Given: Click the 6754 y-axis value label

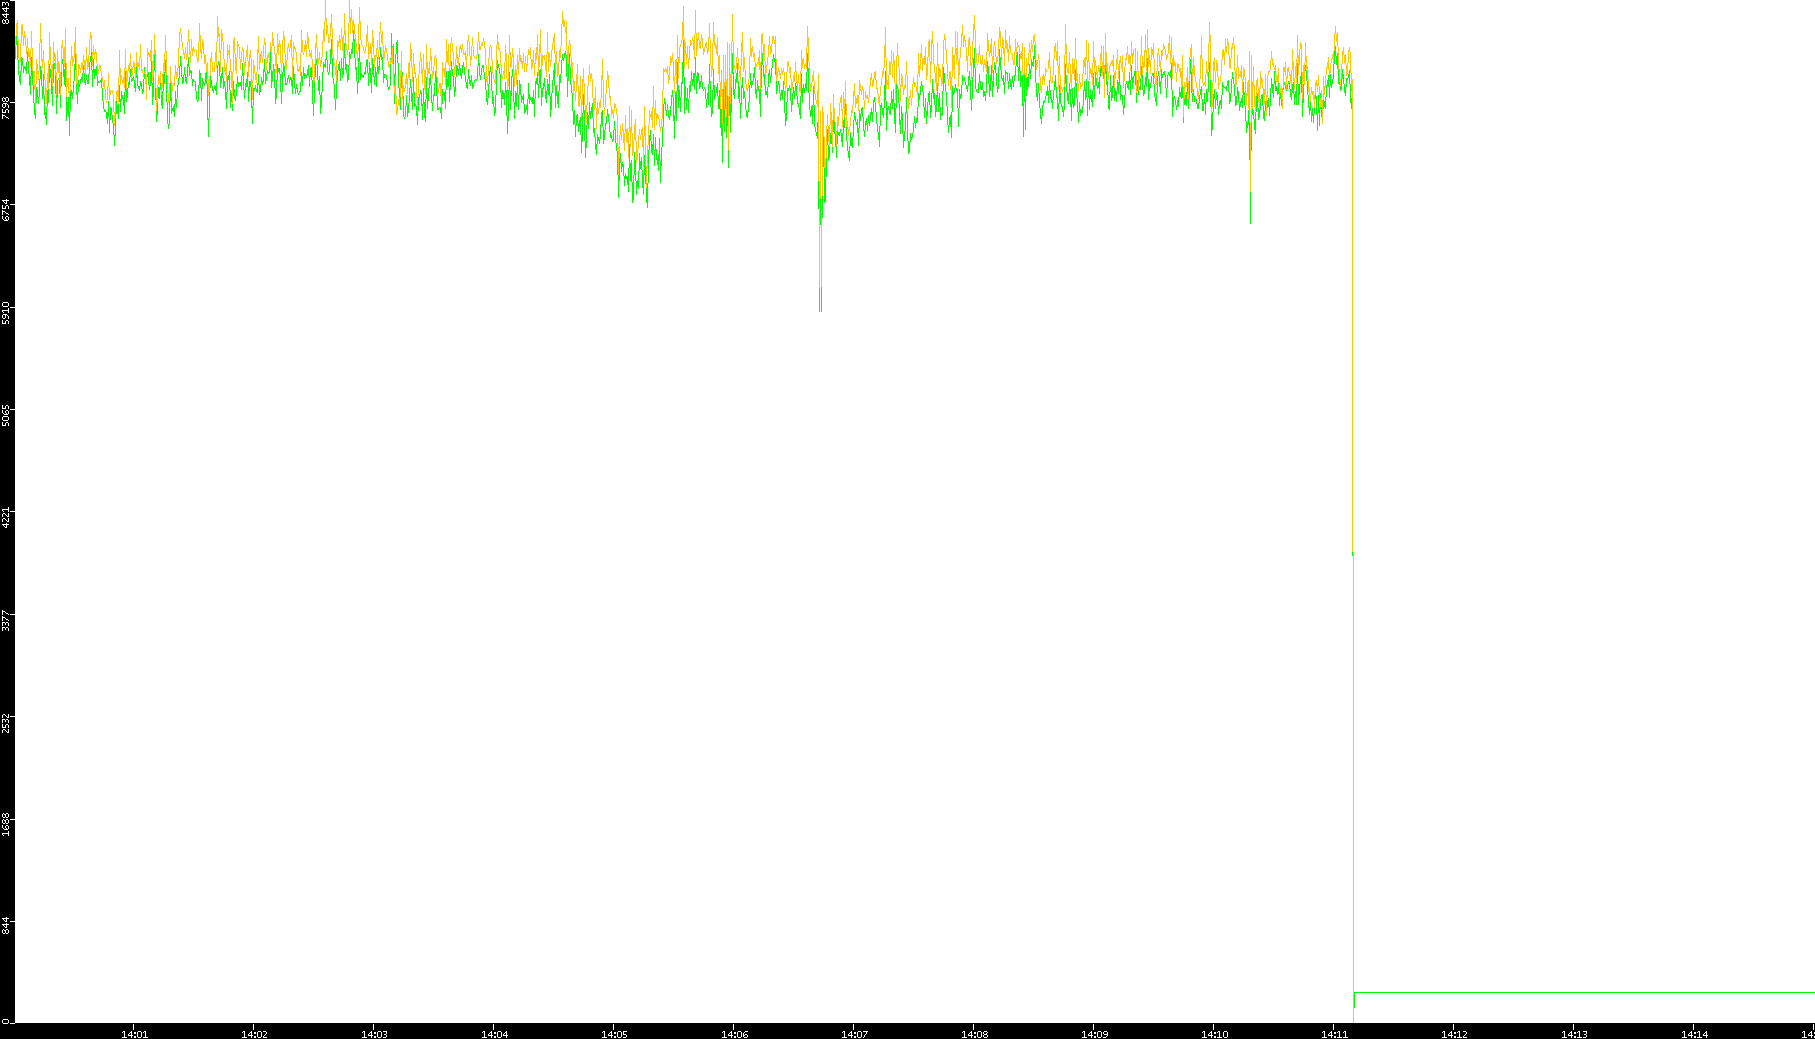Looking at the screenshot, I should (x=6, y=210).
